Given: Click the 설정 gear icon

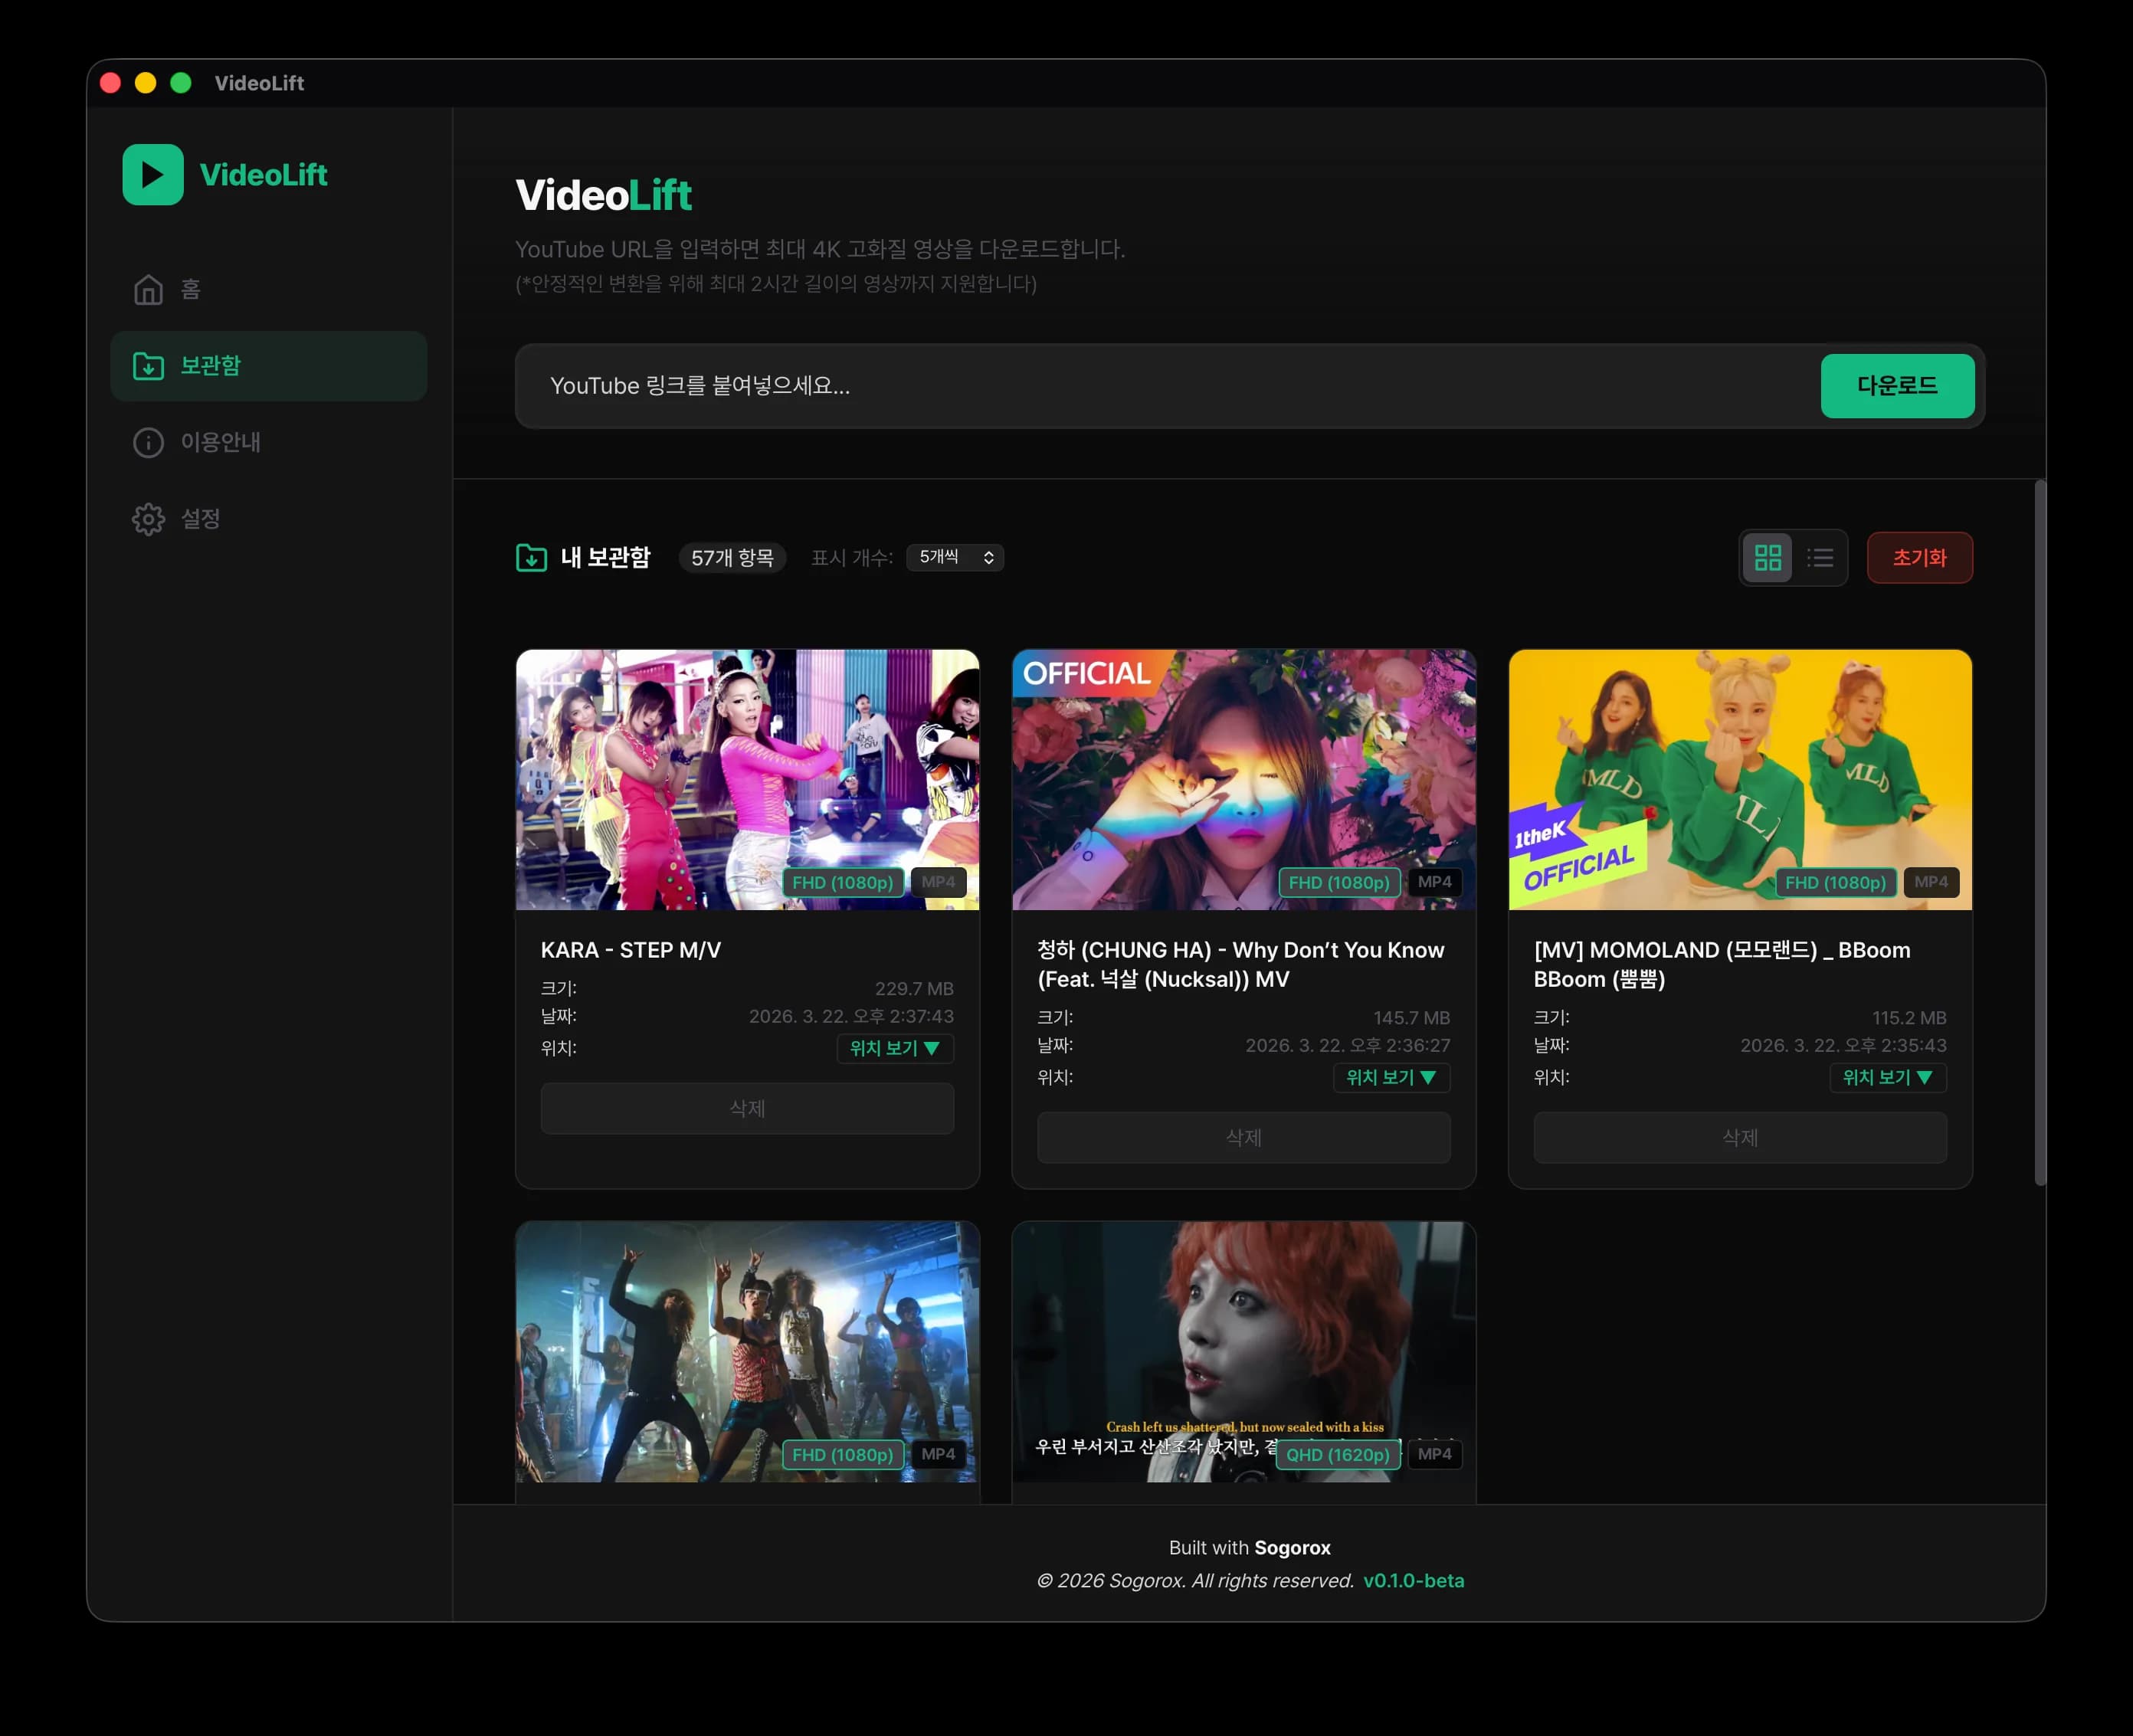Looking at the screenshot, I should (148, 519).
